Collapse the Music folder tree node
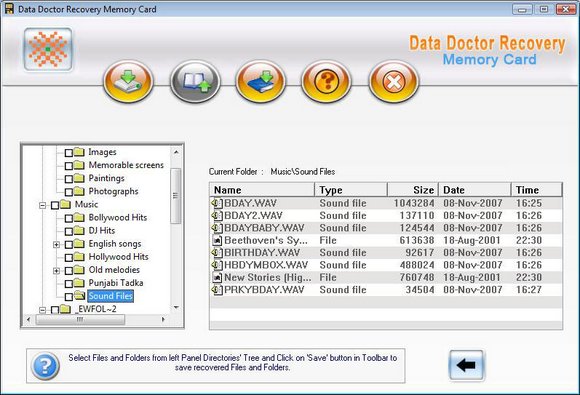580x395 pixels. (x=43, y=205)
